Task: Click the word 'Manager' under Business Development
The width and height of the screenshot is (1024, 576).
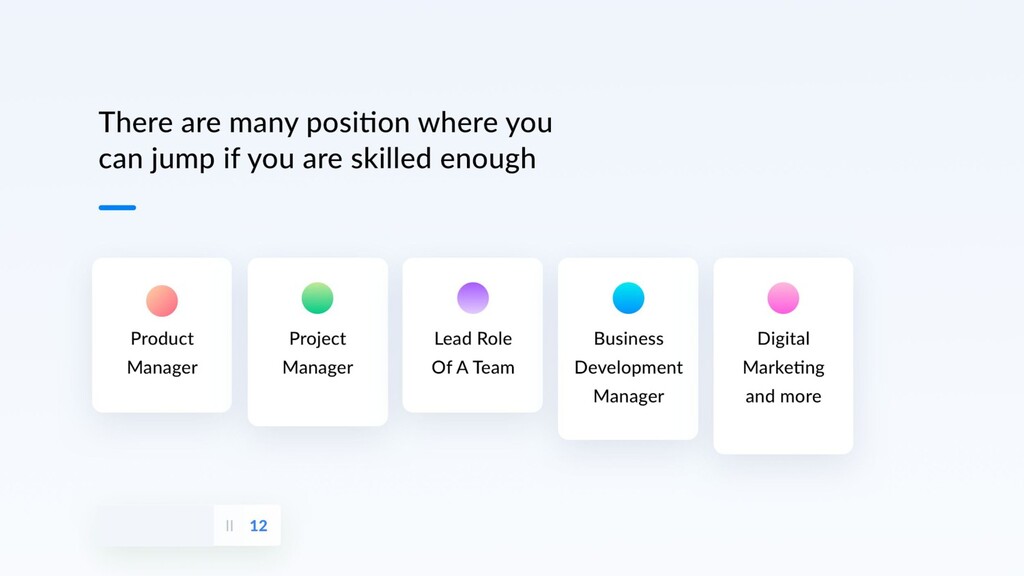Action: (628, 396)
